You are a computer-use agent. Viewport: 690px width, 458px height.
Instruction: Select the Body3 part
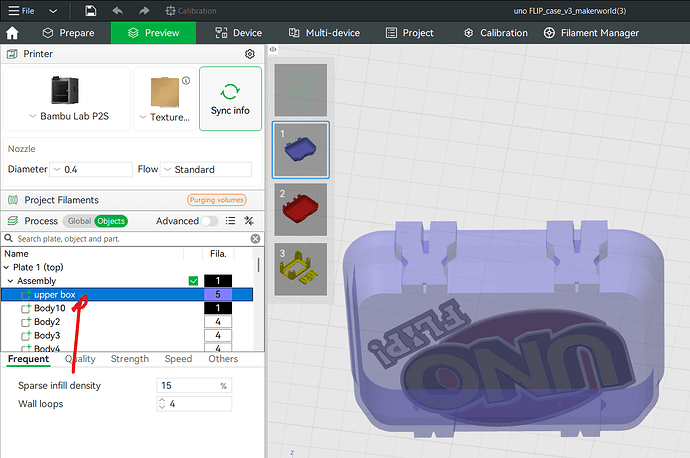47,335
